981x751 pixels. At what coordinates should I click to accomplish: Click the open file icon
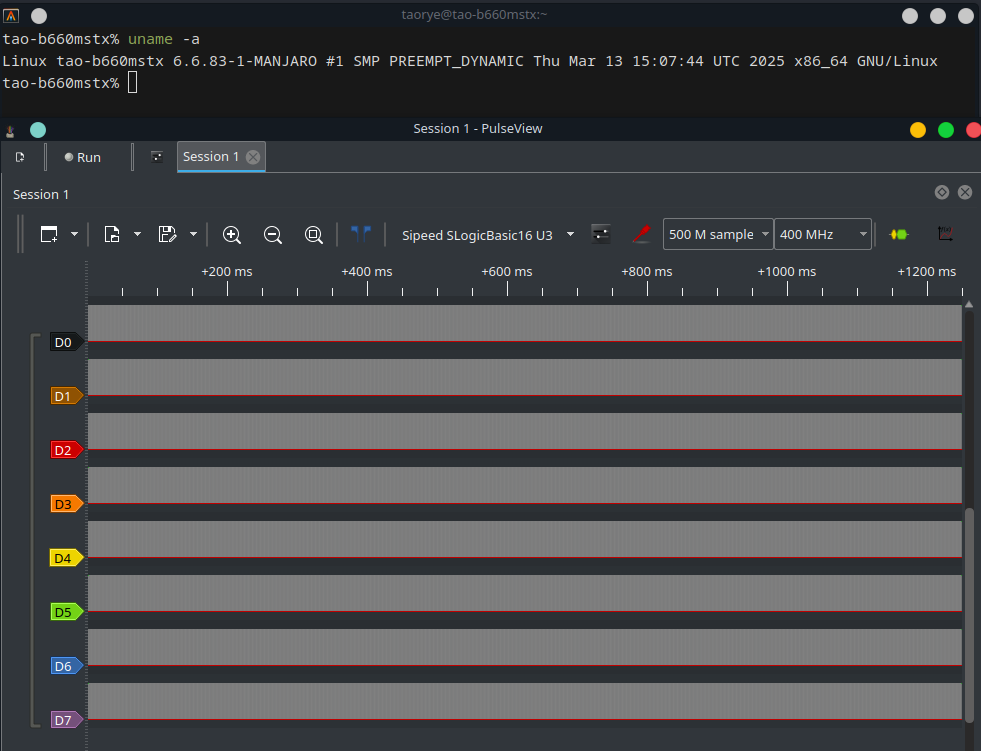[112, 235]
